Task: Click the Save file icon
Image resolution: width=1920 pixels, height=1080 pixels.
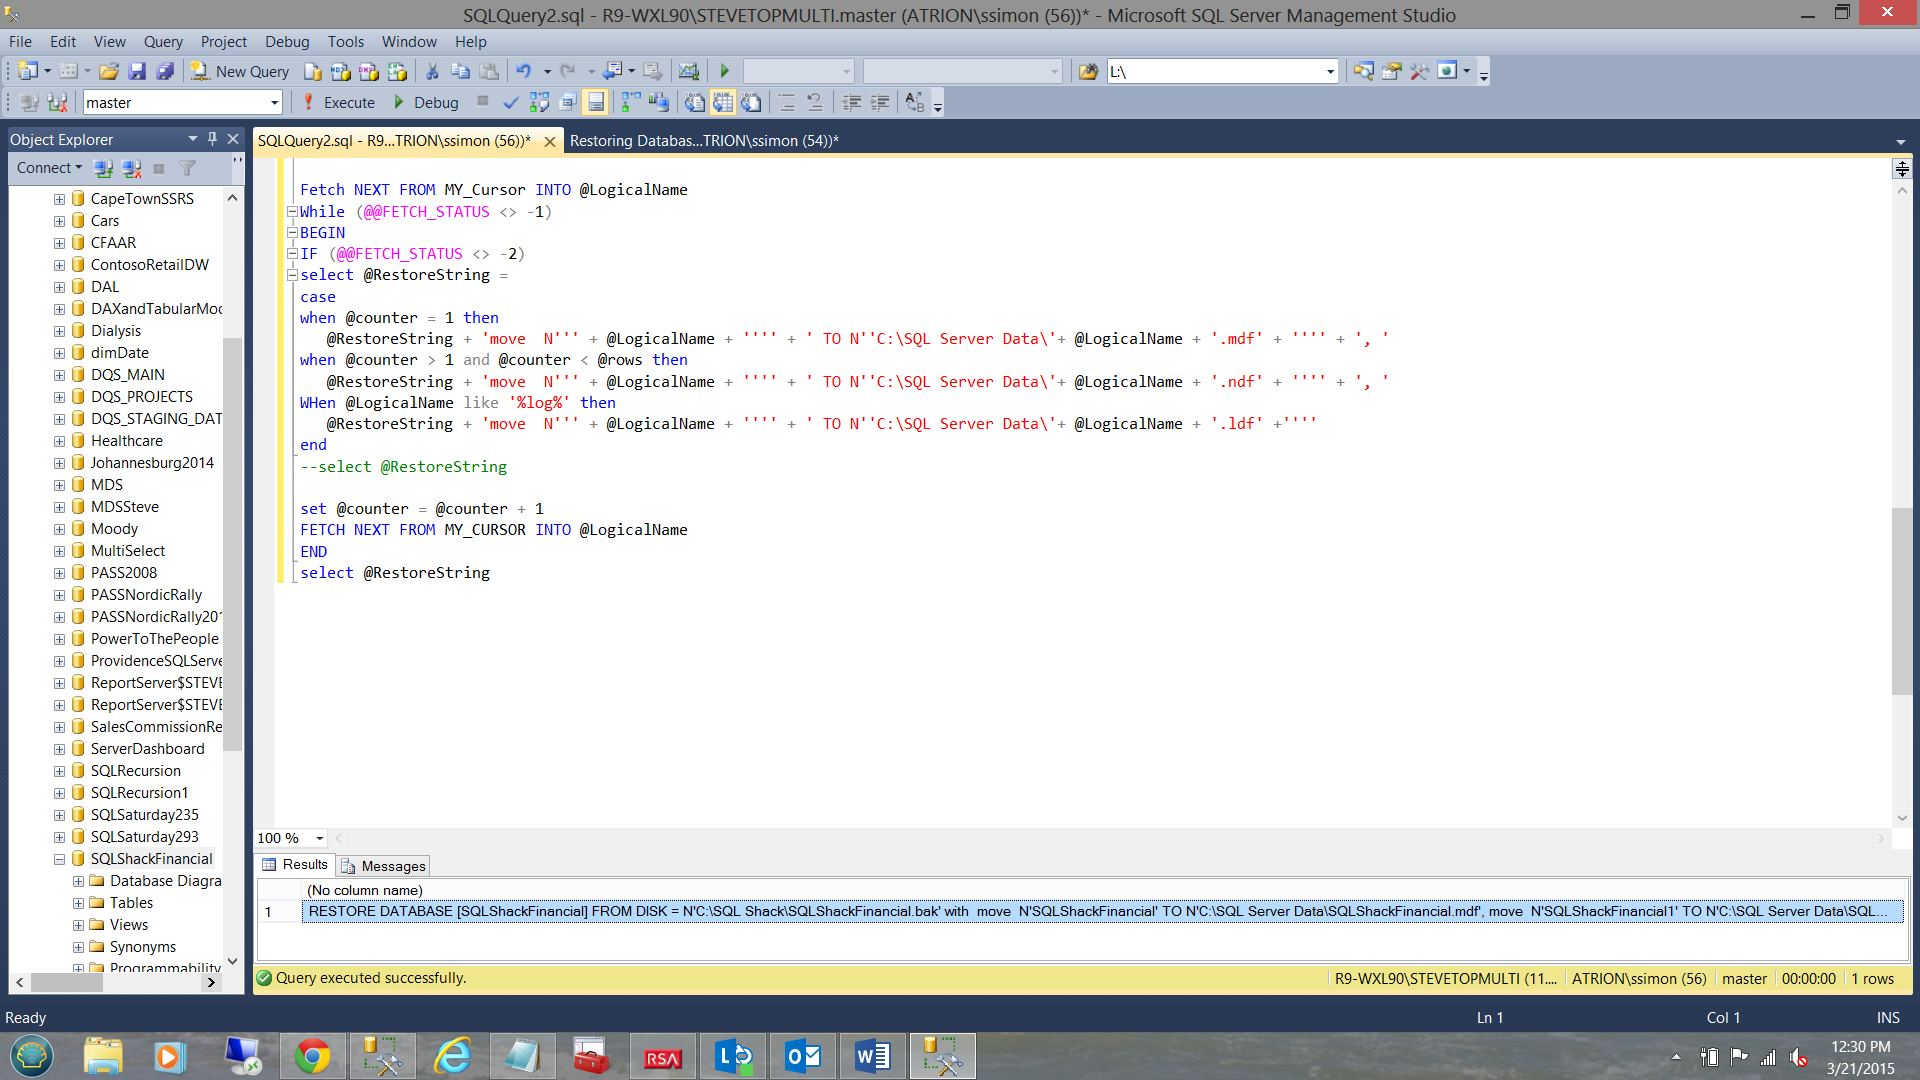Action: coord(137,71)
